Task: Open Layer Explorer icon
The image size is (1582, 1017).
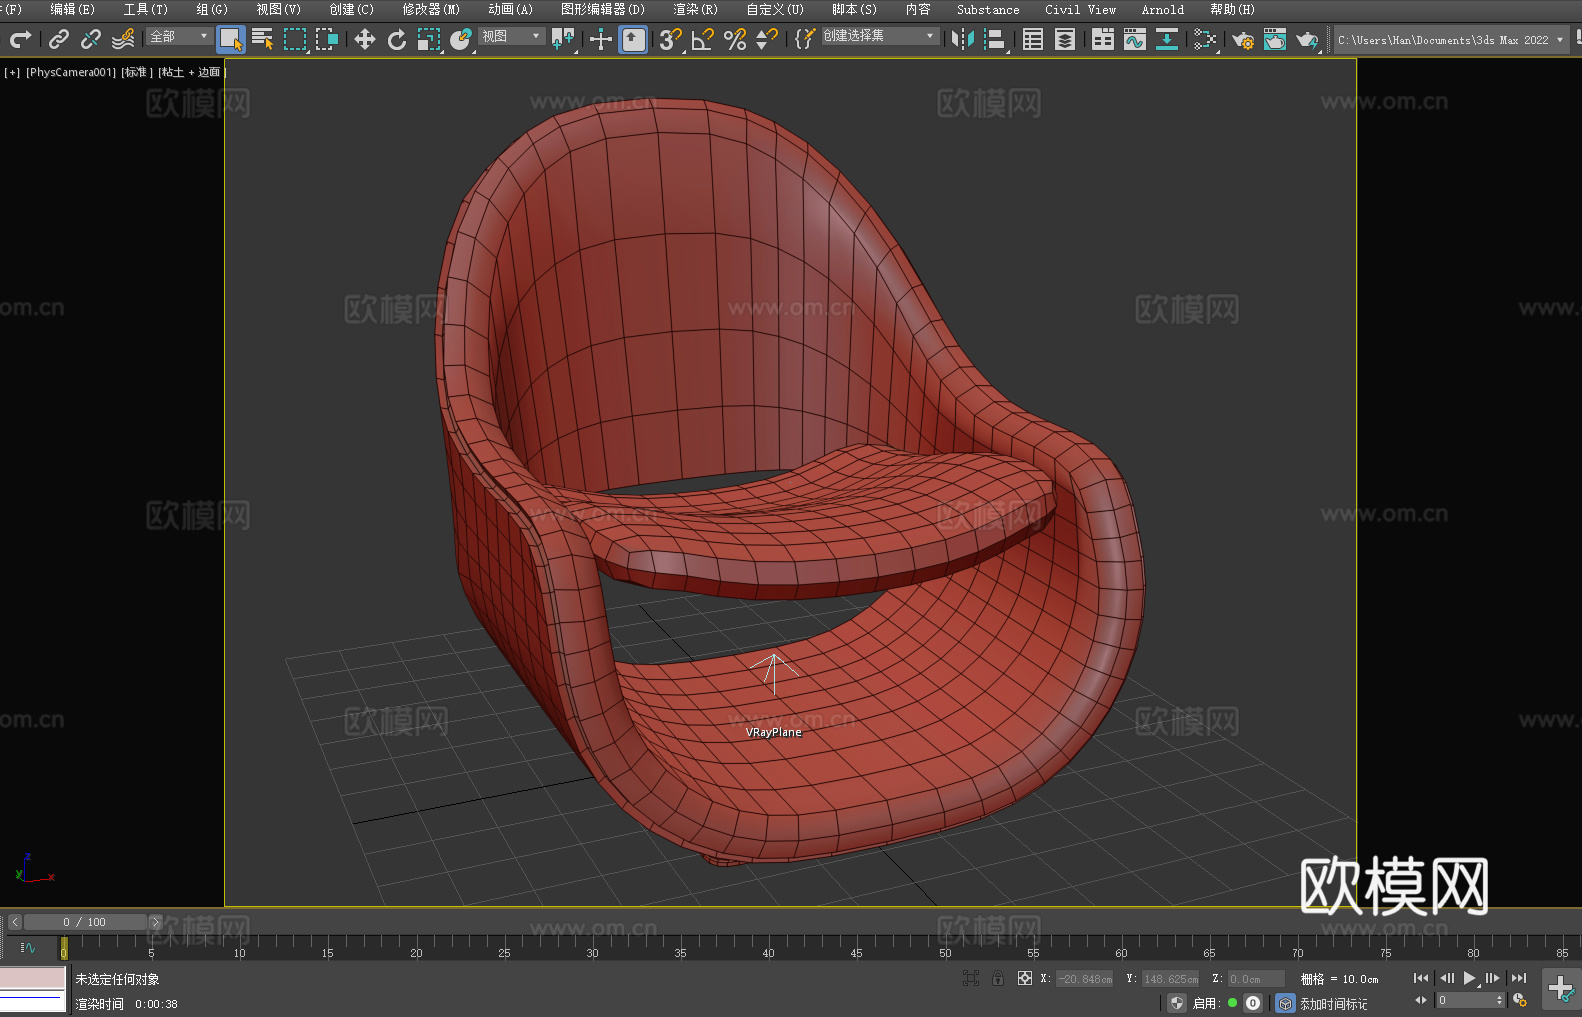Action: [x=1065, y=39]
